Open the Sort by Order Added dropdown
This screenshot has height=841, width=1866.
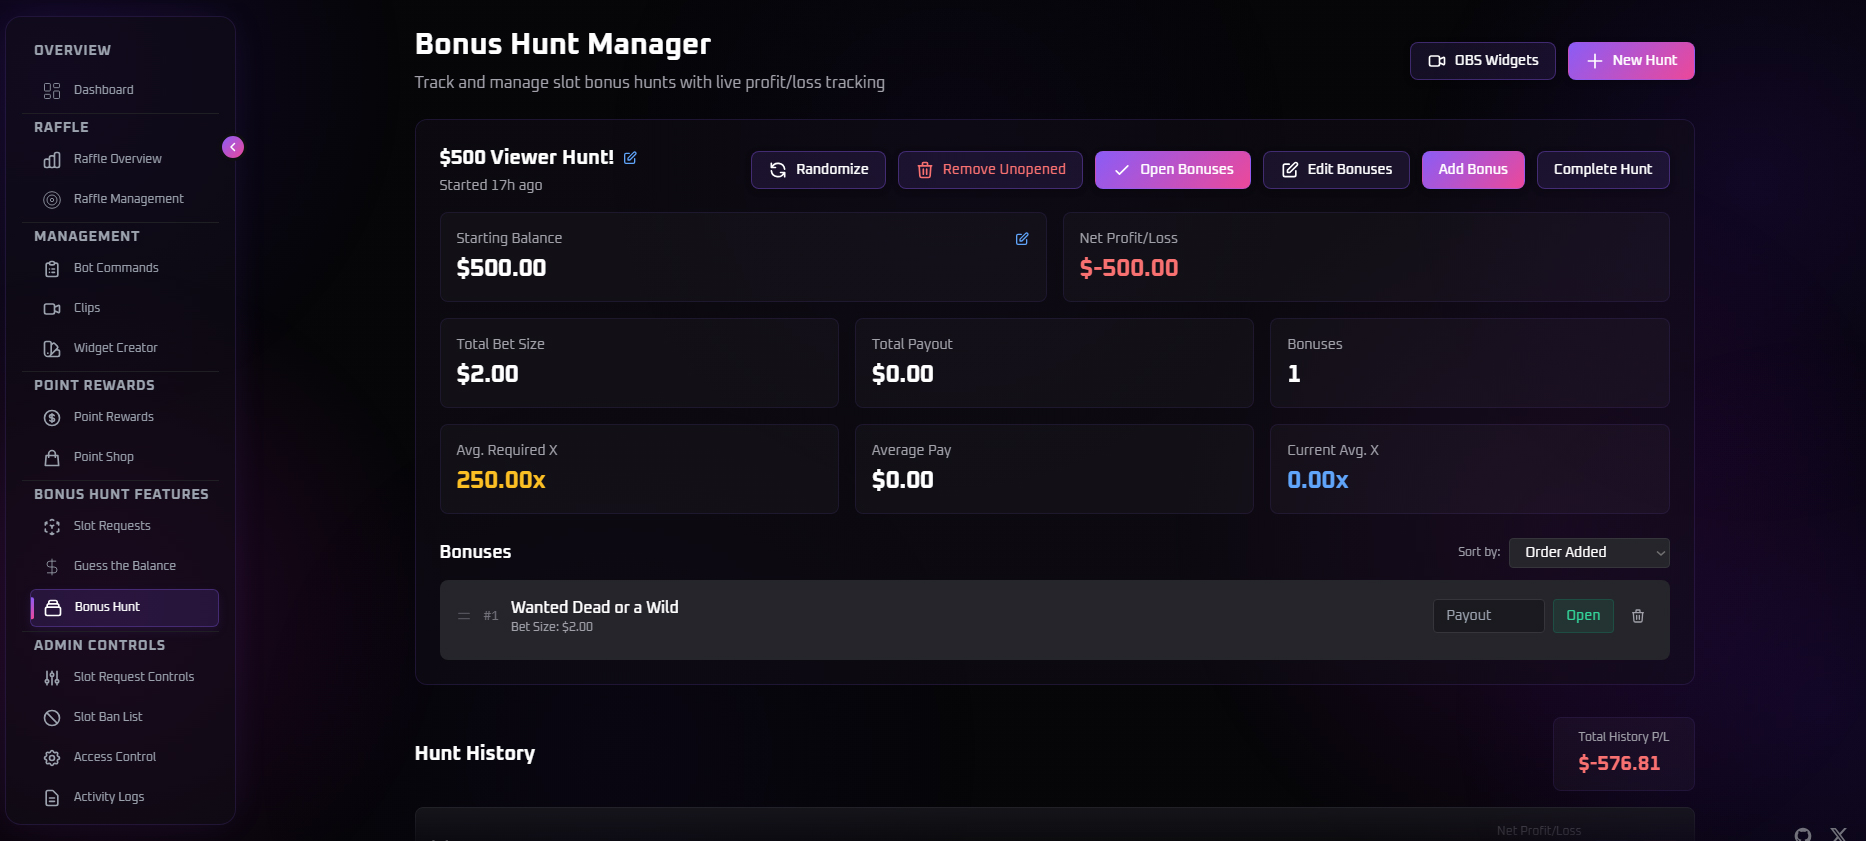1588,552
